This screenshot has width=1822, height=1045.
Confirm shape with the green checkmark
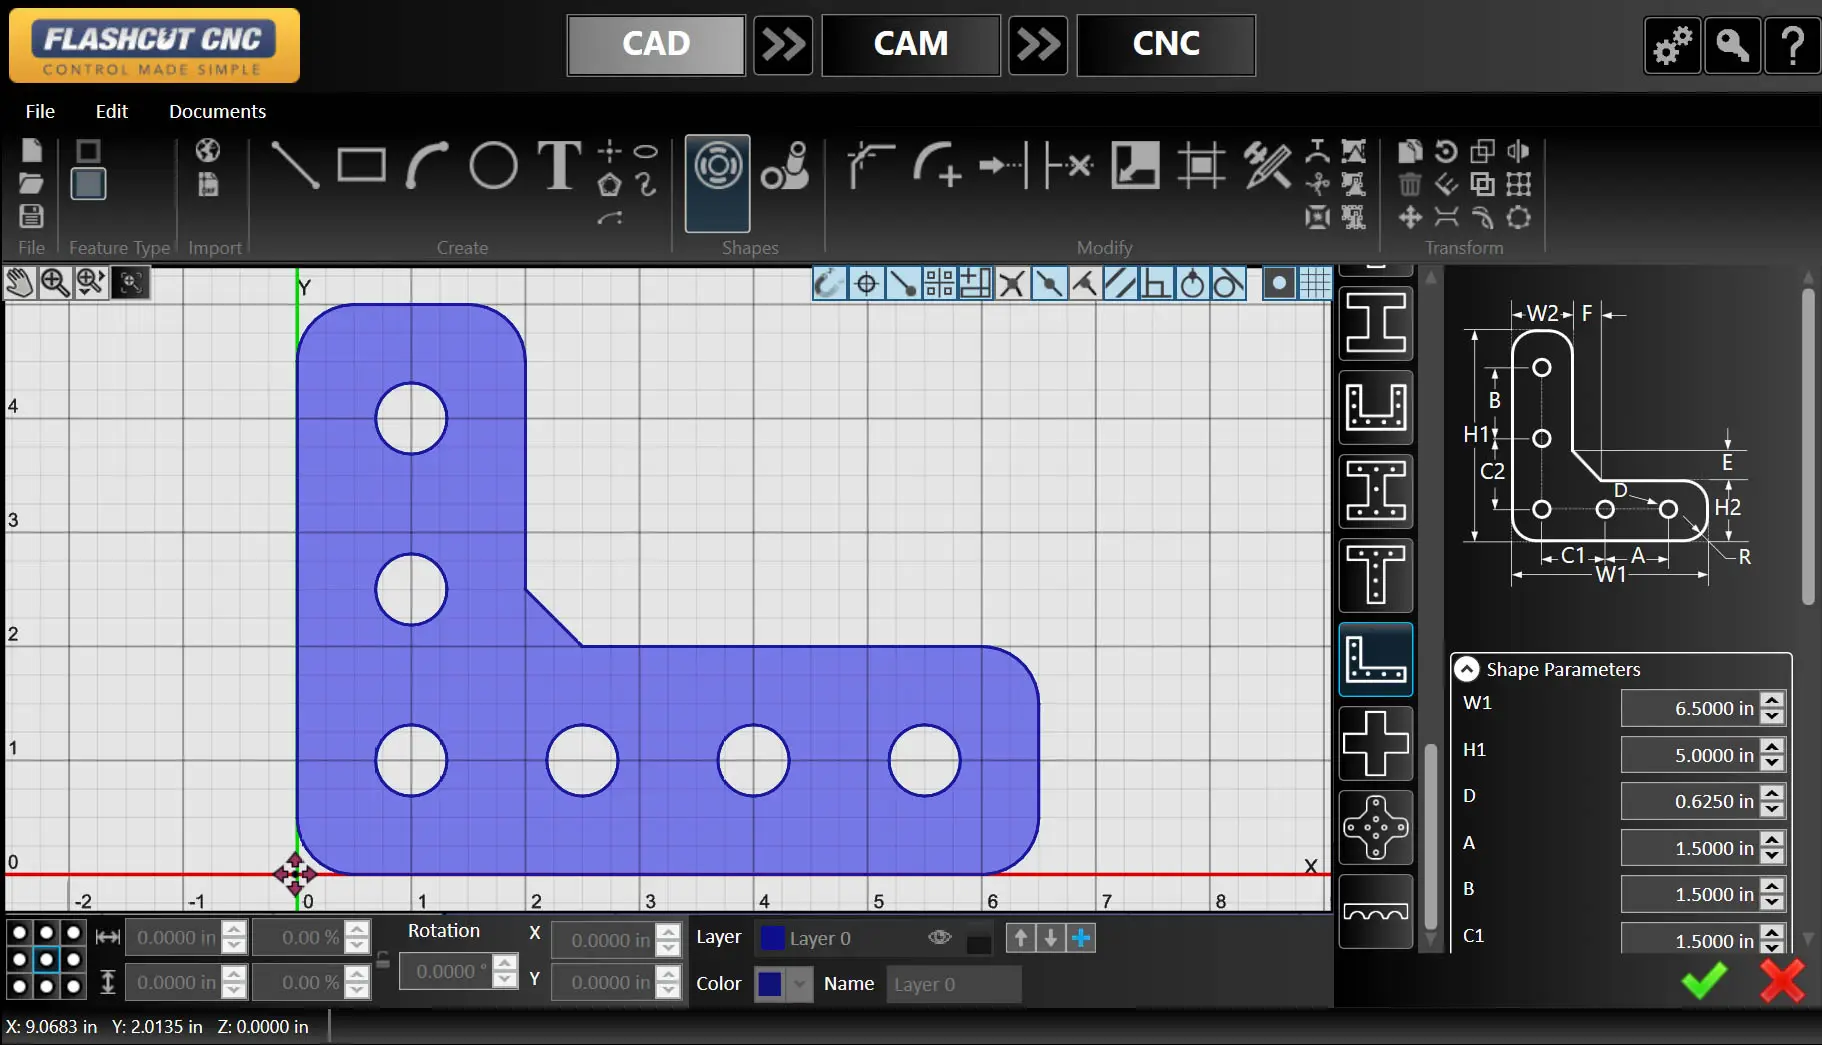click(x=1704, y=981)
